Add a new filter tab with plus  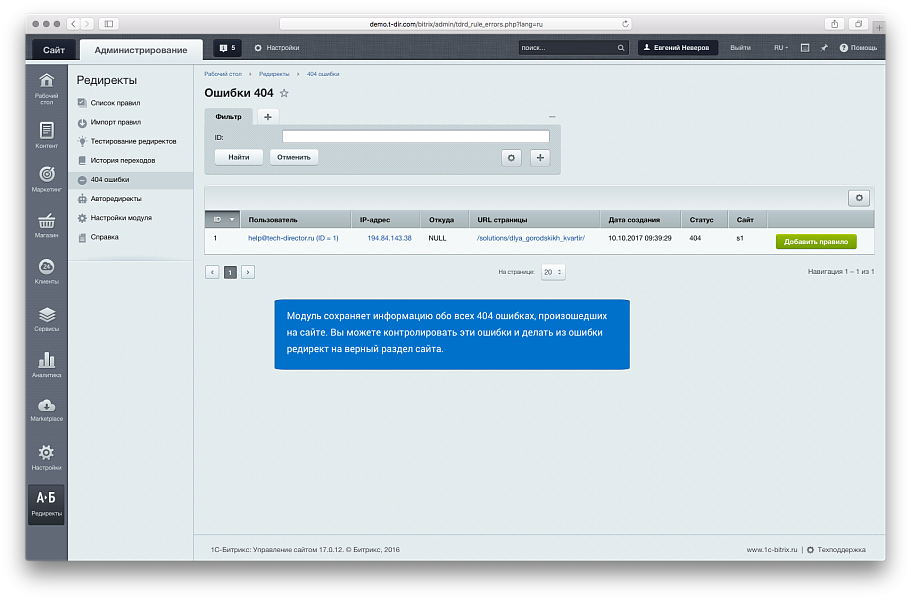click(267, 117)
